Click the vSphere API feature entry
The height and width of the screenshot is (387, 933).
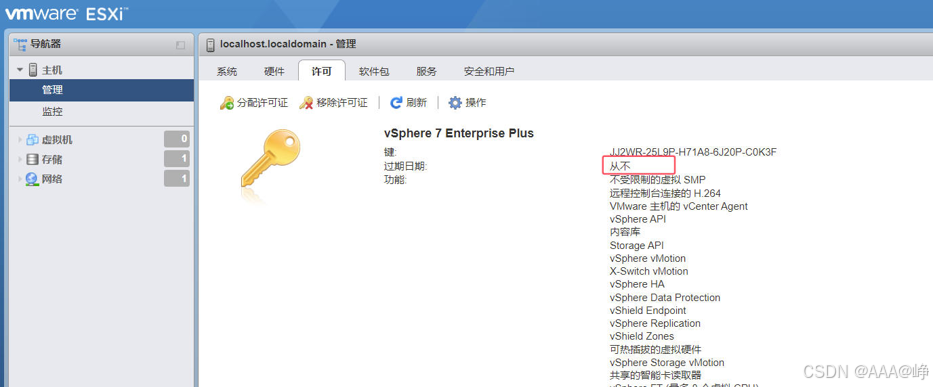638,219
